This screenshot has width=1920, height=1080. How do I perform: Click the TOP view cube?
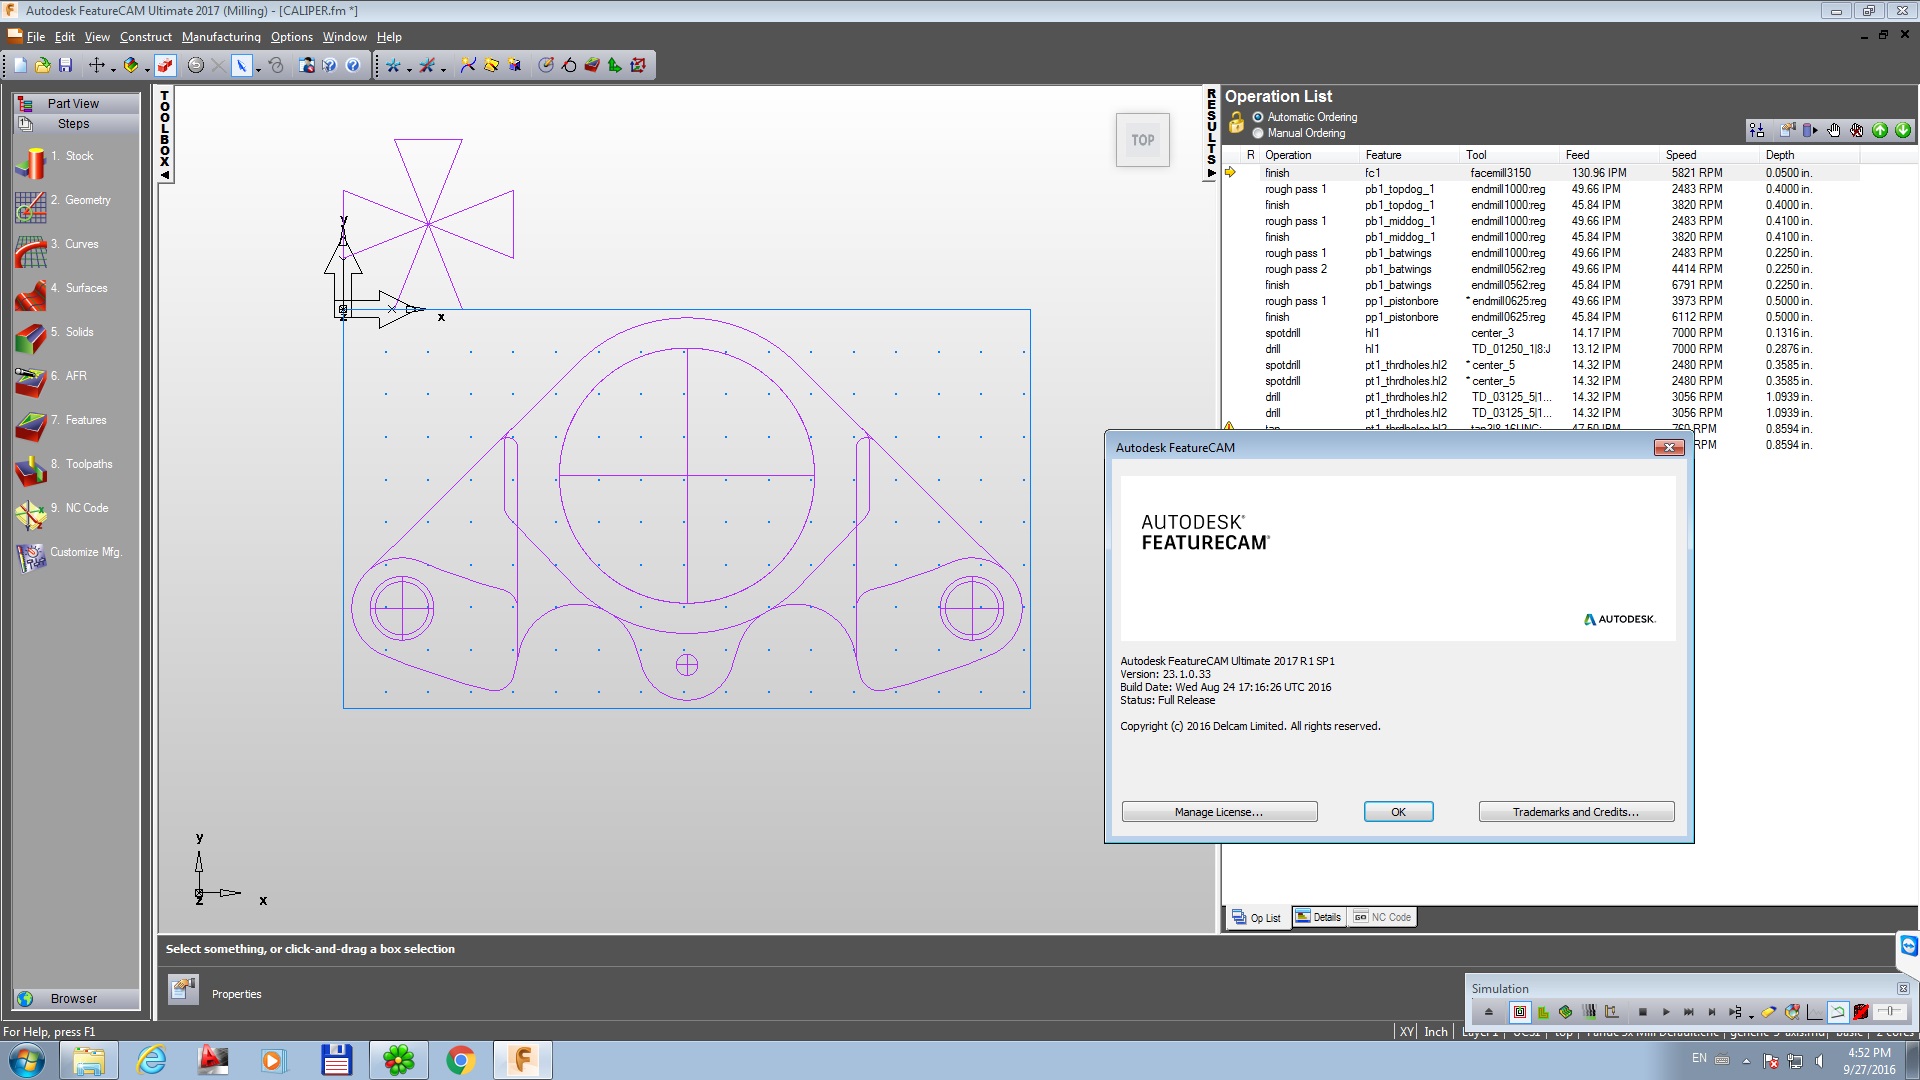point(1143,141)
